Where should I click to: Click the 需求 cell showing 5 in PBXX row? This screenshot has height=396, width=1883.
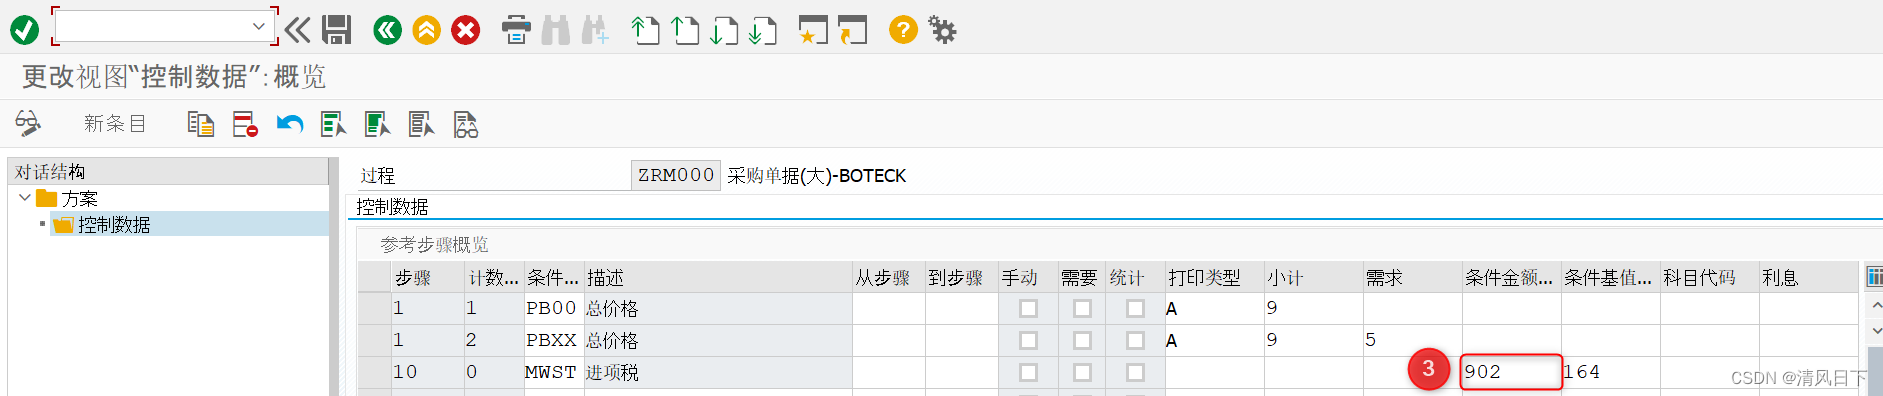pos(1412,340)
